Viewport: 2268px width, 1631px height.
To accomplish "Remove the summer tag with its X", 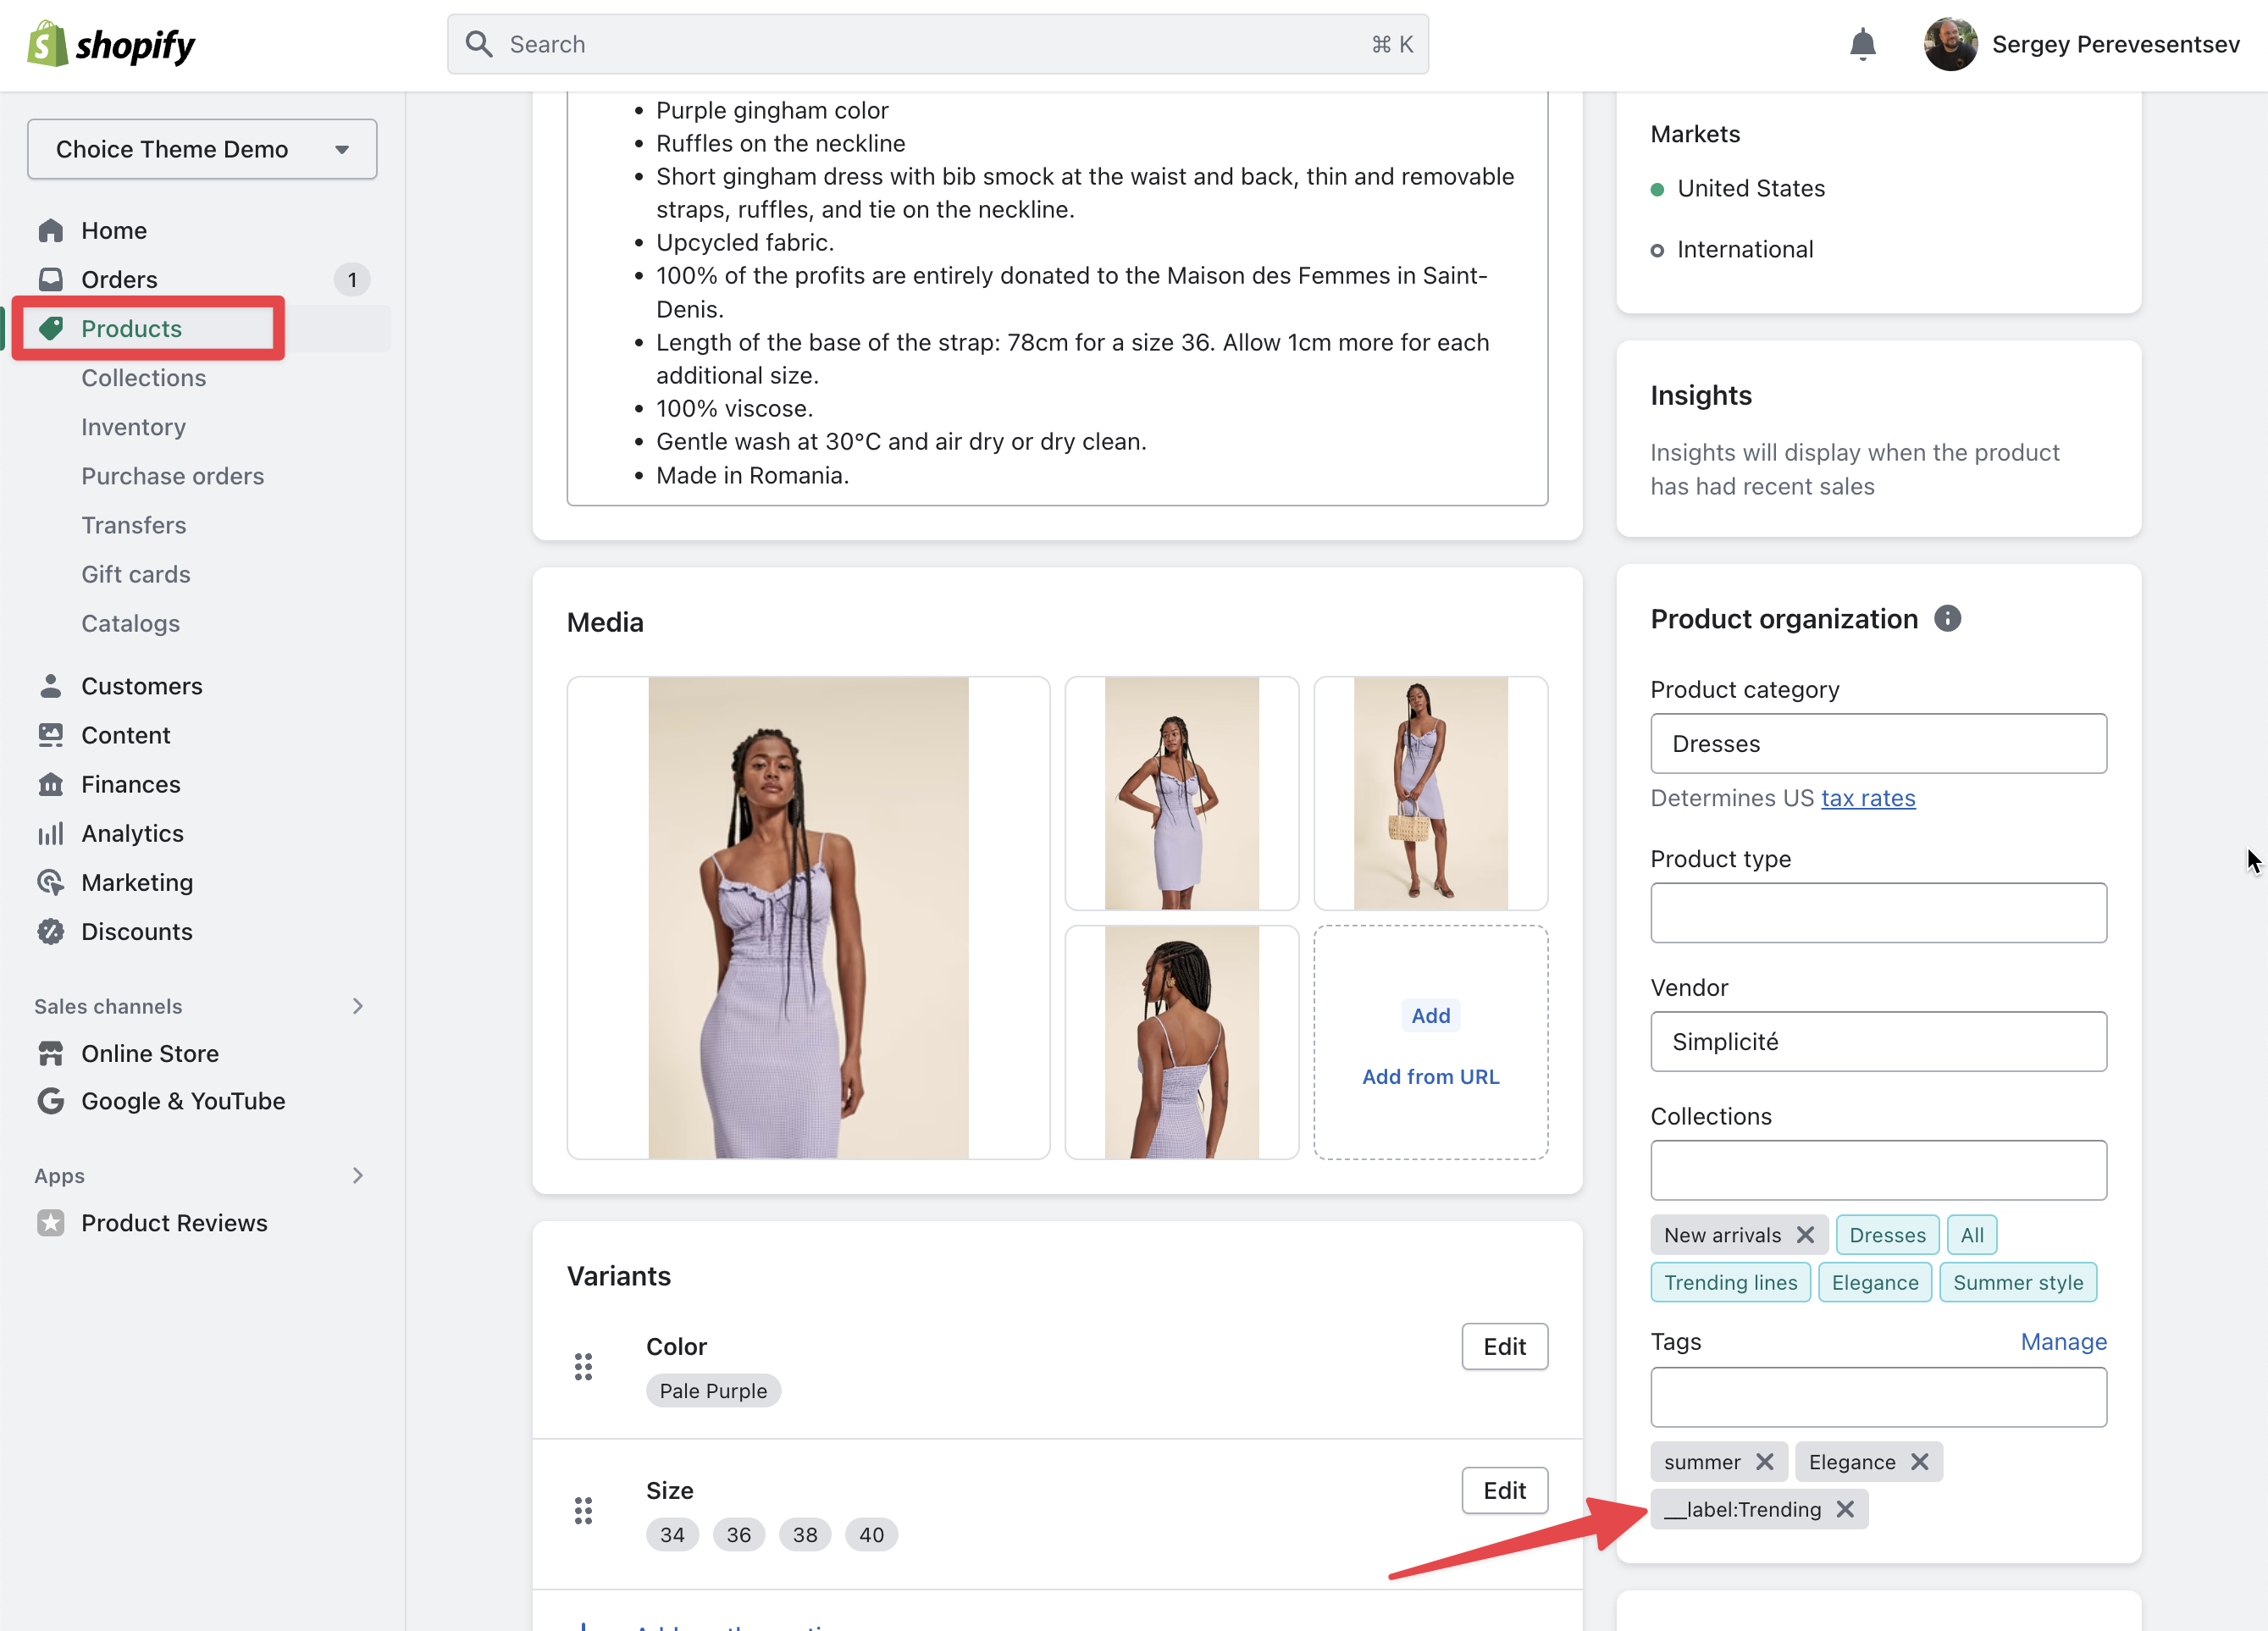I will coord(1765,1462).
